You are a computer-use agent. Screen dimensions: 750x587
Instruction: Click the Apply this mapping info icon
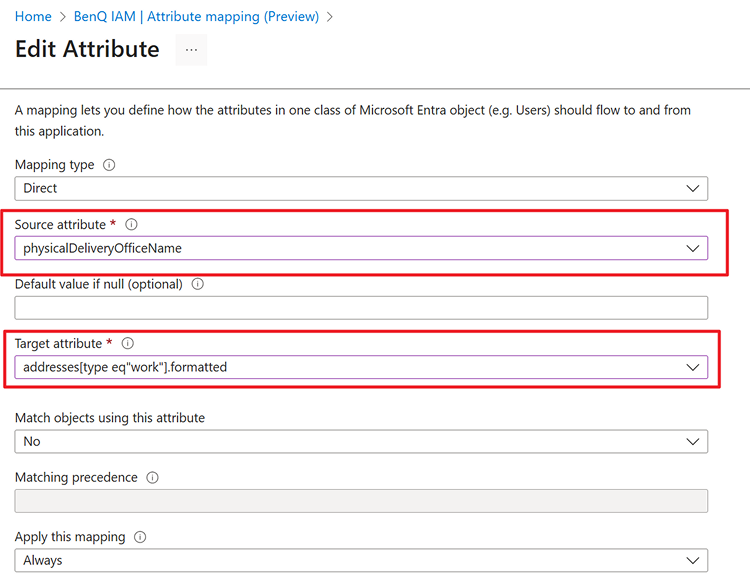(x=140, y=537)
